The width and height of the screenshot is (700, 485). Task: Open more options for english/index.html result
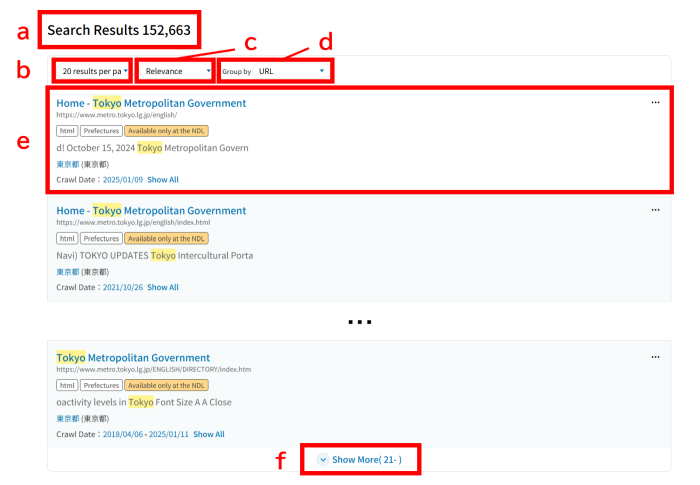(x=655, y=210)
